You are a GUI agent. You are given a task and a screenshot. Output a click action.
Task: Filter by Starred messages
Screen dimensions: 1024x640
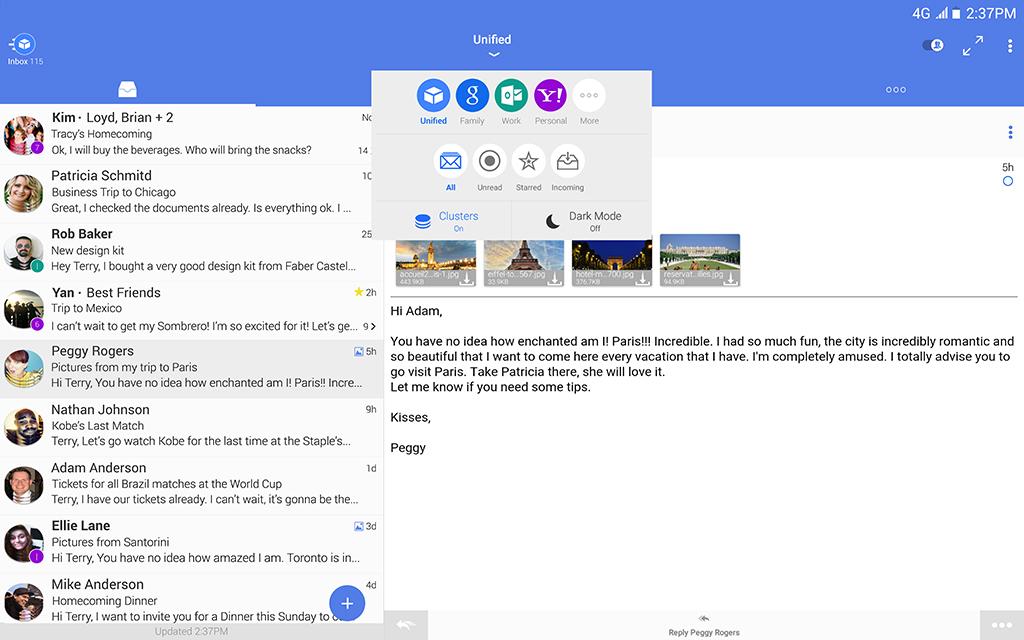[x=528, y=162]
